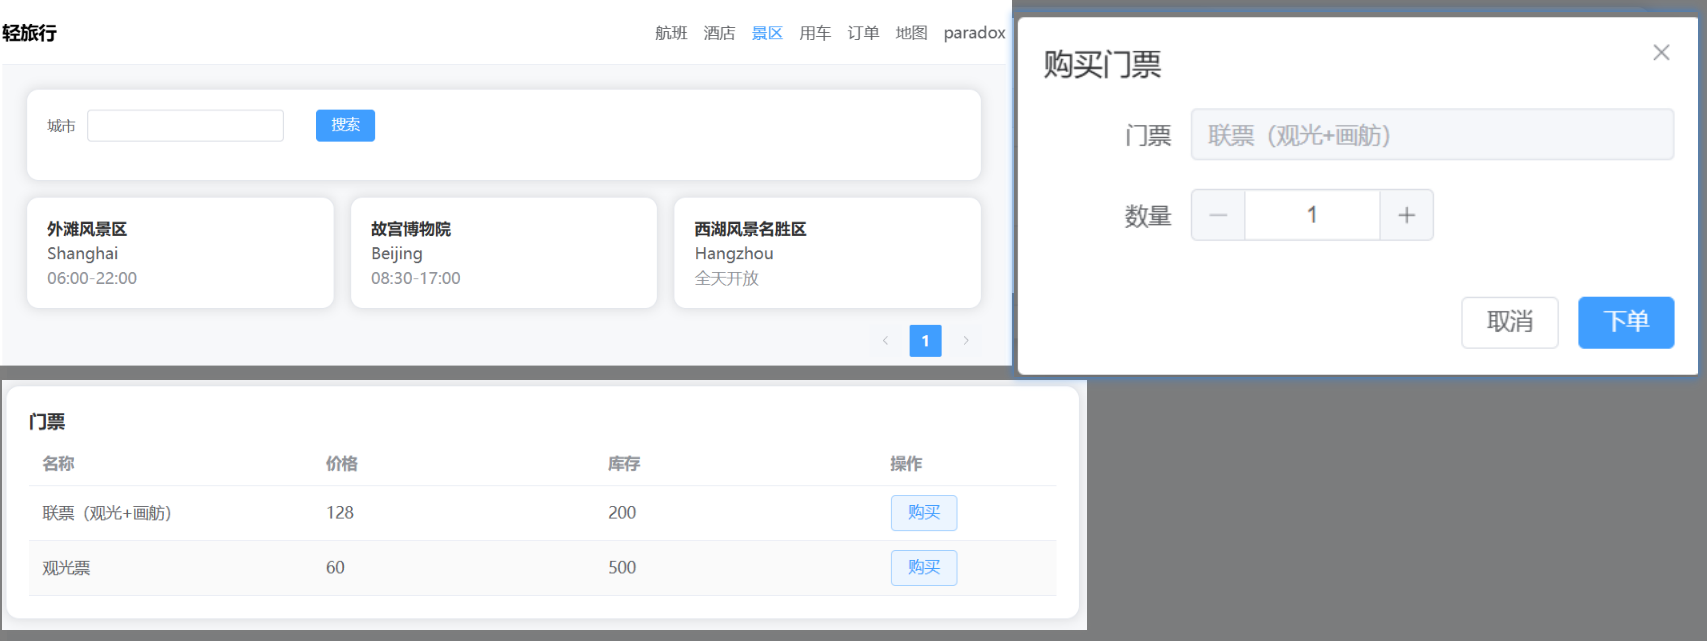The width and height of the screenshot is (1707, 641).
Task: Open the 航班 flights menu
Action: pyautogui.click(x=671, y=33)
